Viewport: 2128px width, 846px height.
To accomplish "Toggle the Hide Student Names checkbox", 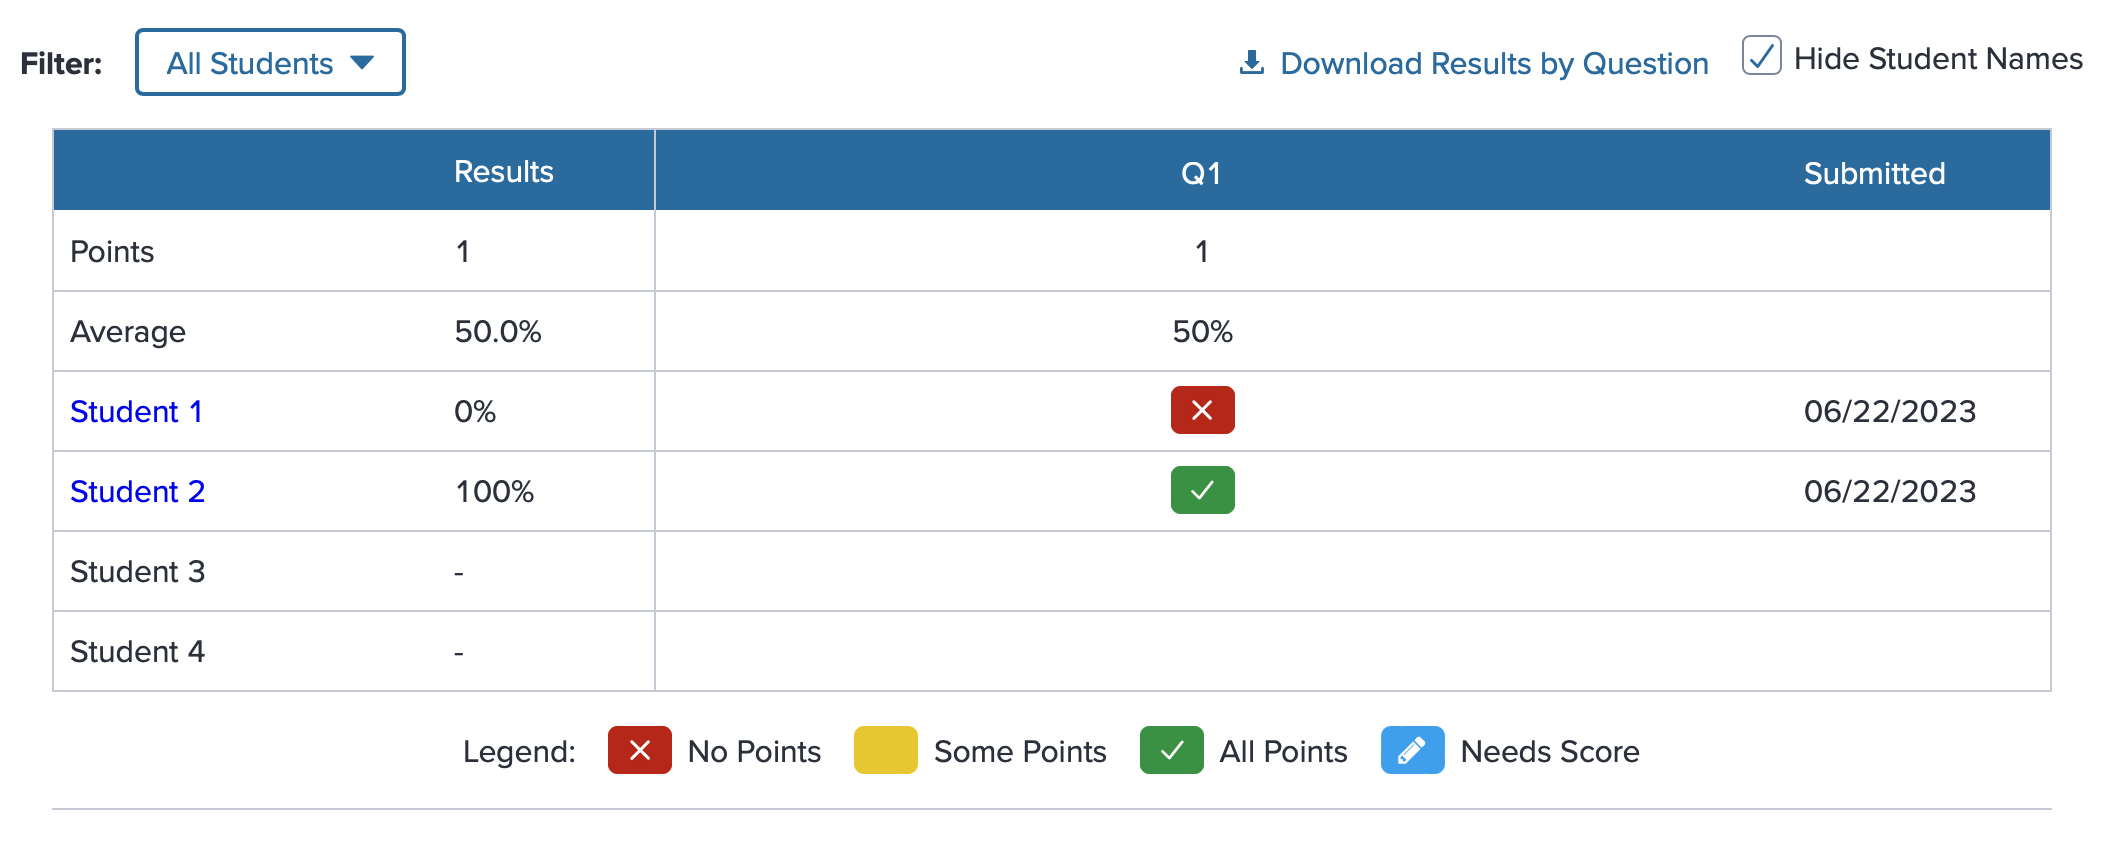I will (x=1761, y=56).
